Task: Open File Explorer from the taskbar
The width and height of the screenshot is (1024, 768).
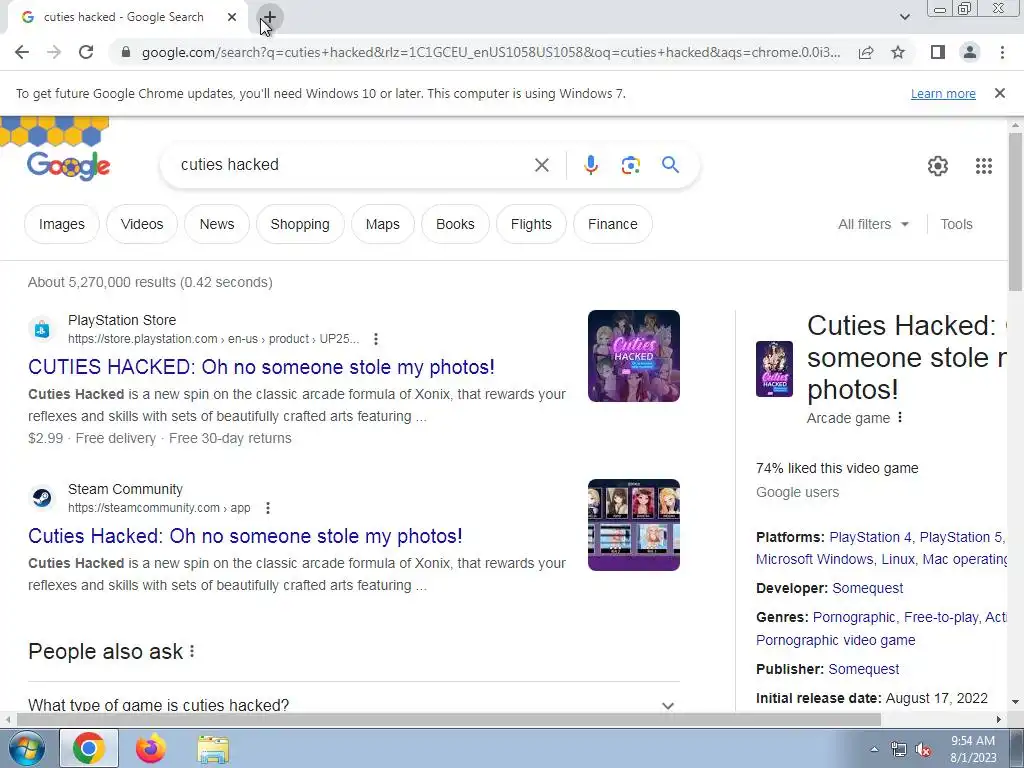Action: coord(213,749)
